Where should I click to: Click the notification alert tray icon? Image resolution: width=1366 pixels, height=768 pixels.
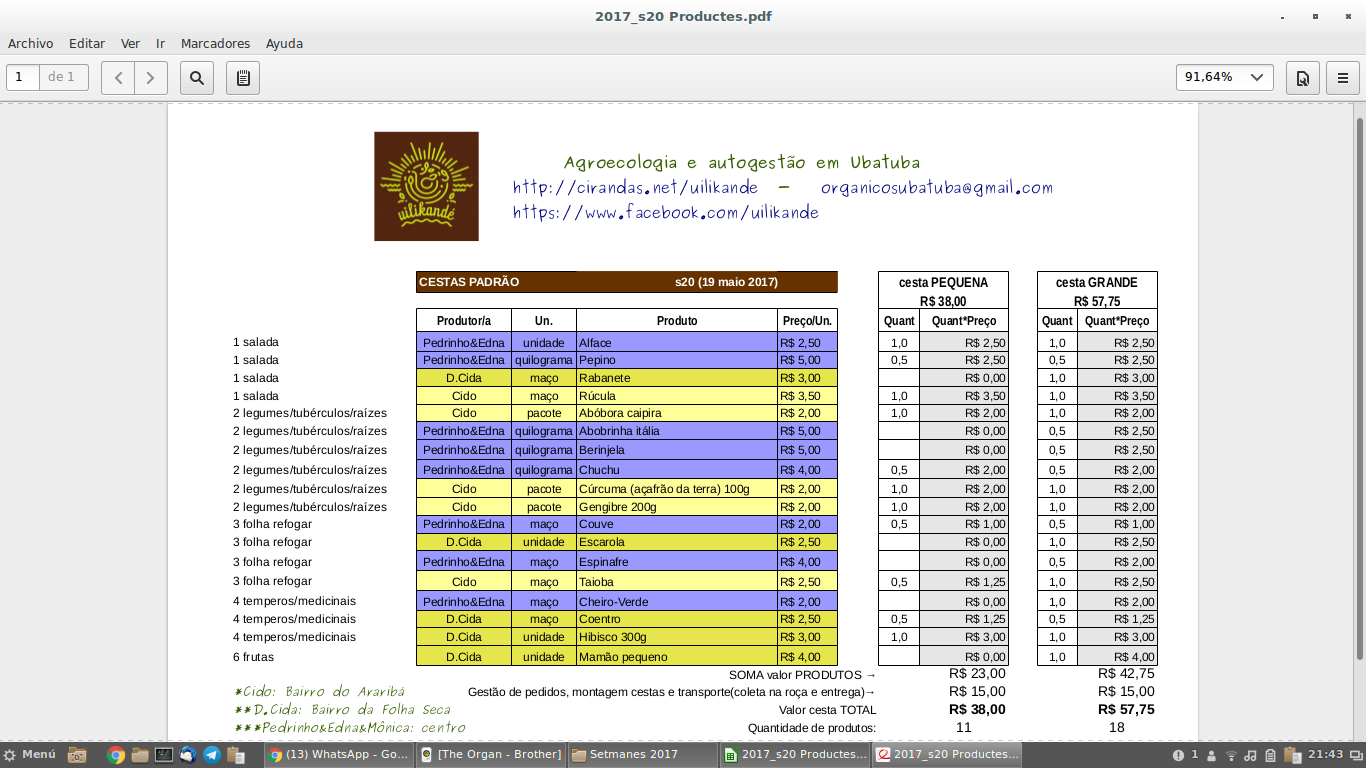point(1180,755)
